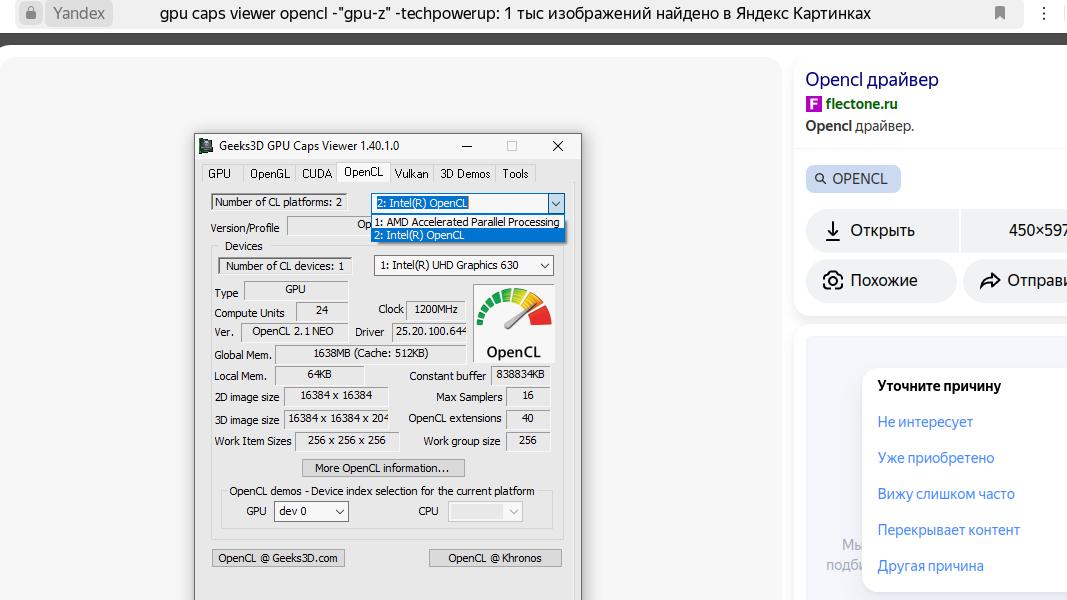Select Другая причина reason
Viewport: 1067px width, 600px height.
pyautogui.click(x=930, y=566)
